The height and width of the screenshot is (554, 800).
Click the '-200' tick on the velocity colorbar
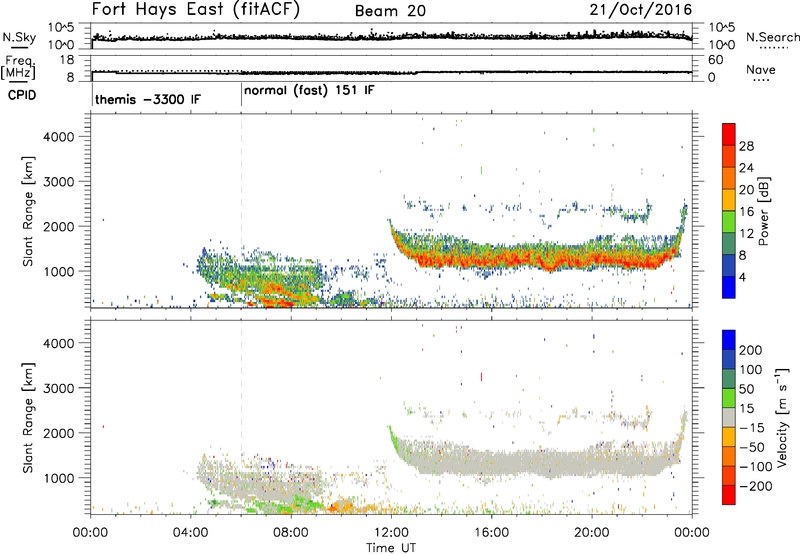pos(755,486)
